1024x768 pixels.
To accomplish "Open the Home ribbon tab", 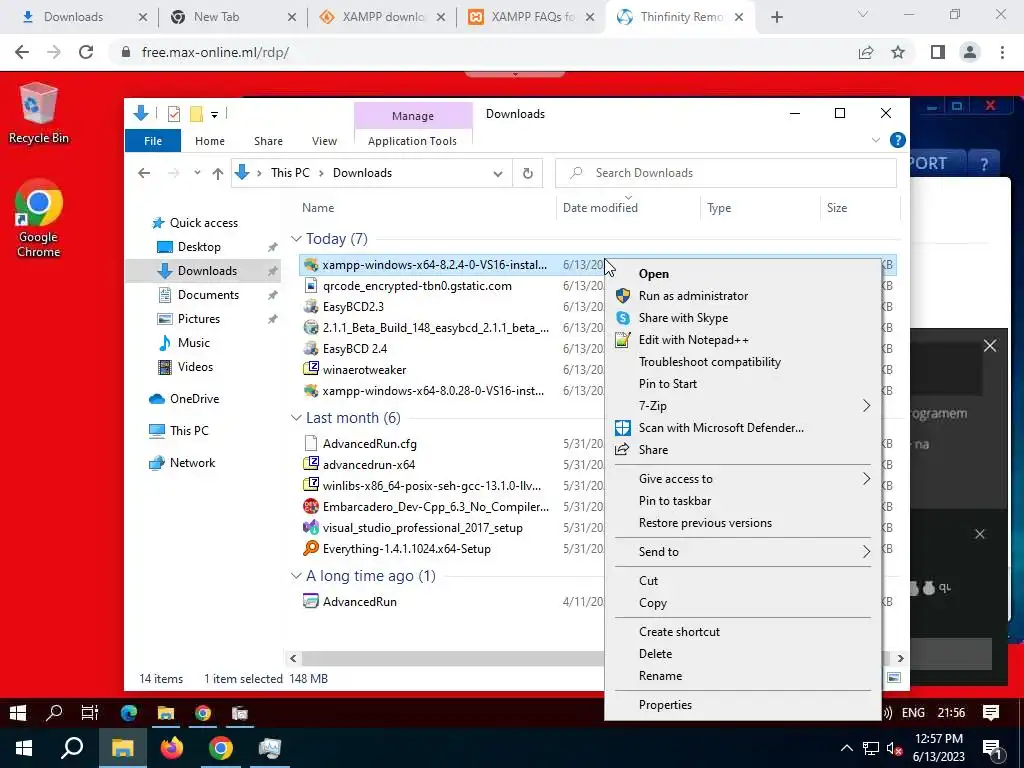I will 210,141.
